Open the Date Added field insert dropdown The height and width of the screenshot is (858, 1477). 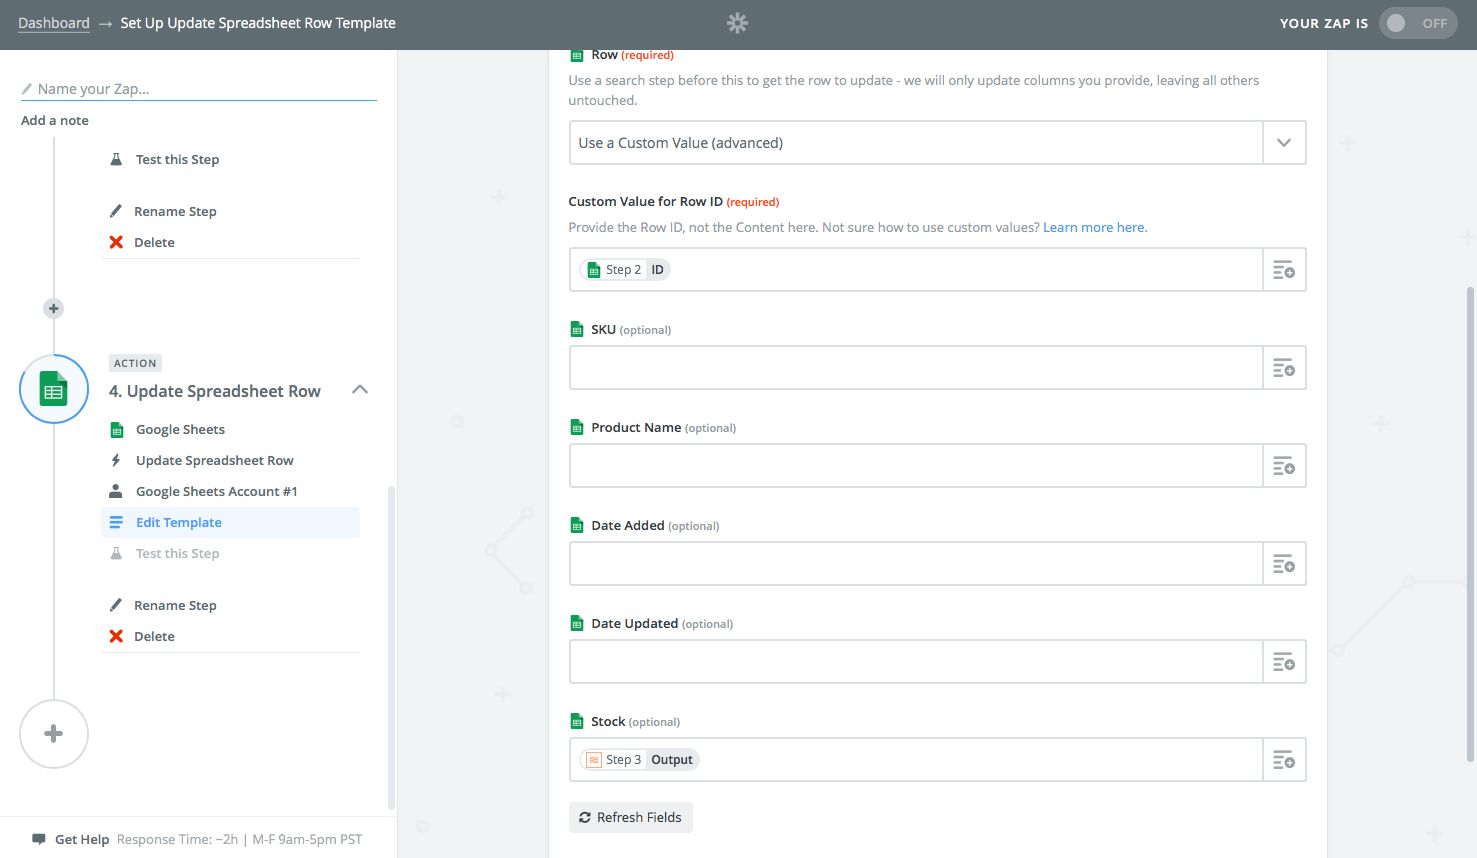[1284, 563]
